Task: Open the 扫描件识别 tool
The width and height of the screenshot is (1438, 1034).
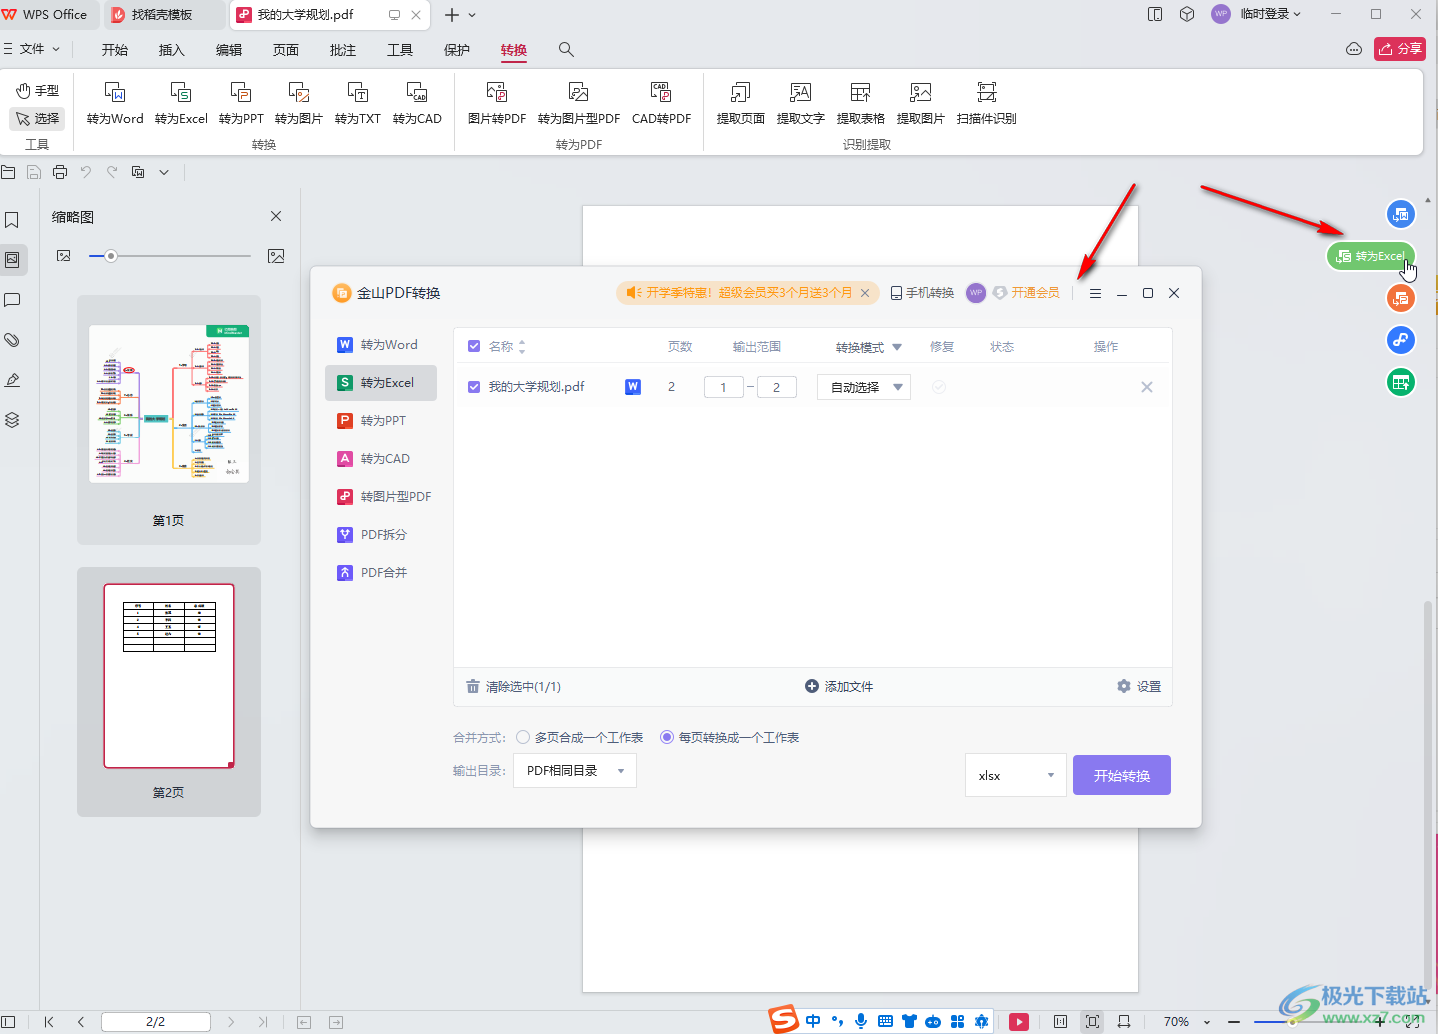Action: tap(986, 104)
